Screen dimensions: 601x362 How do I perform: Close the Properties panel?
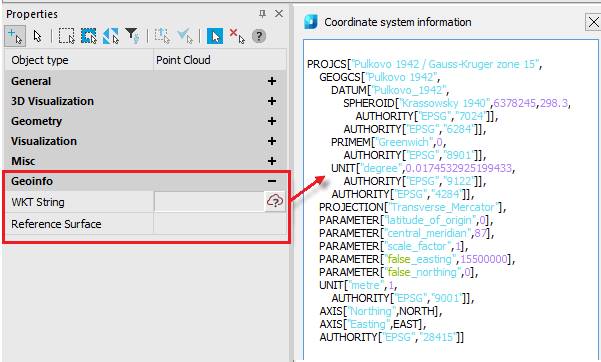[x=279, y=14]
